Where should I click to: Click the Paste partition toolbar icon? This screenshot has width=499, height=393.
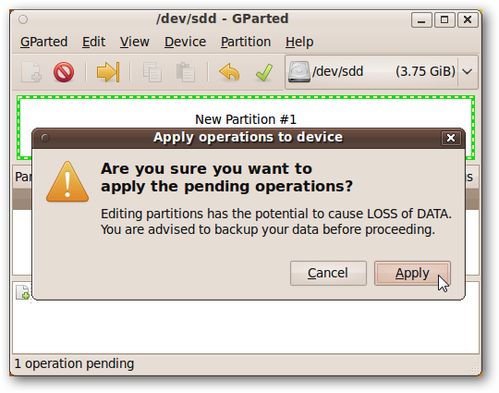pyautogui.click(x=185, y=72)
